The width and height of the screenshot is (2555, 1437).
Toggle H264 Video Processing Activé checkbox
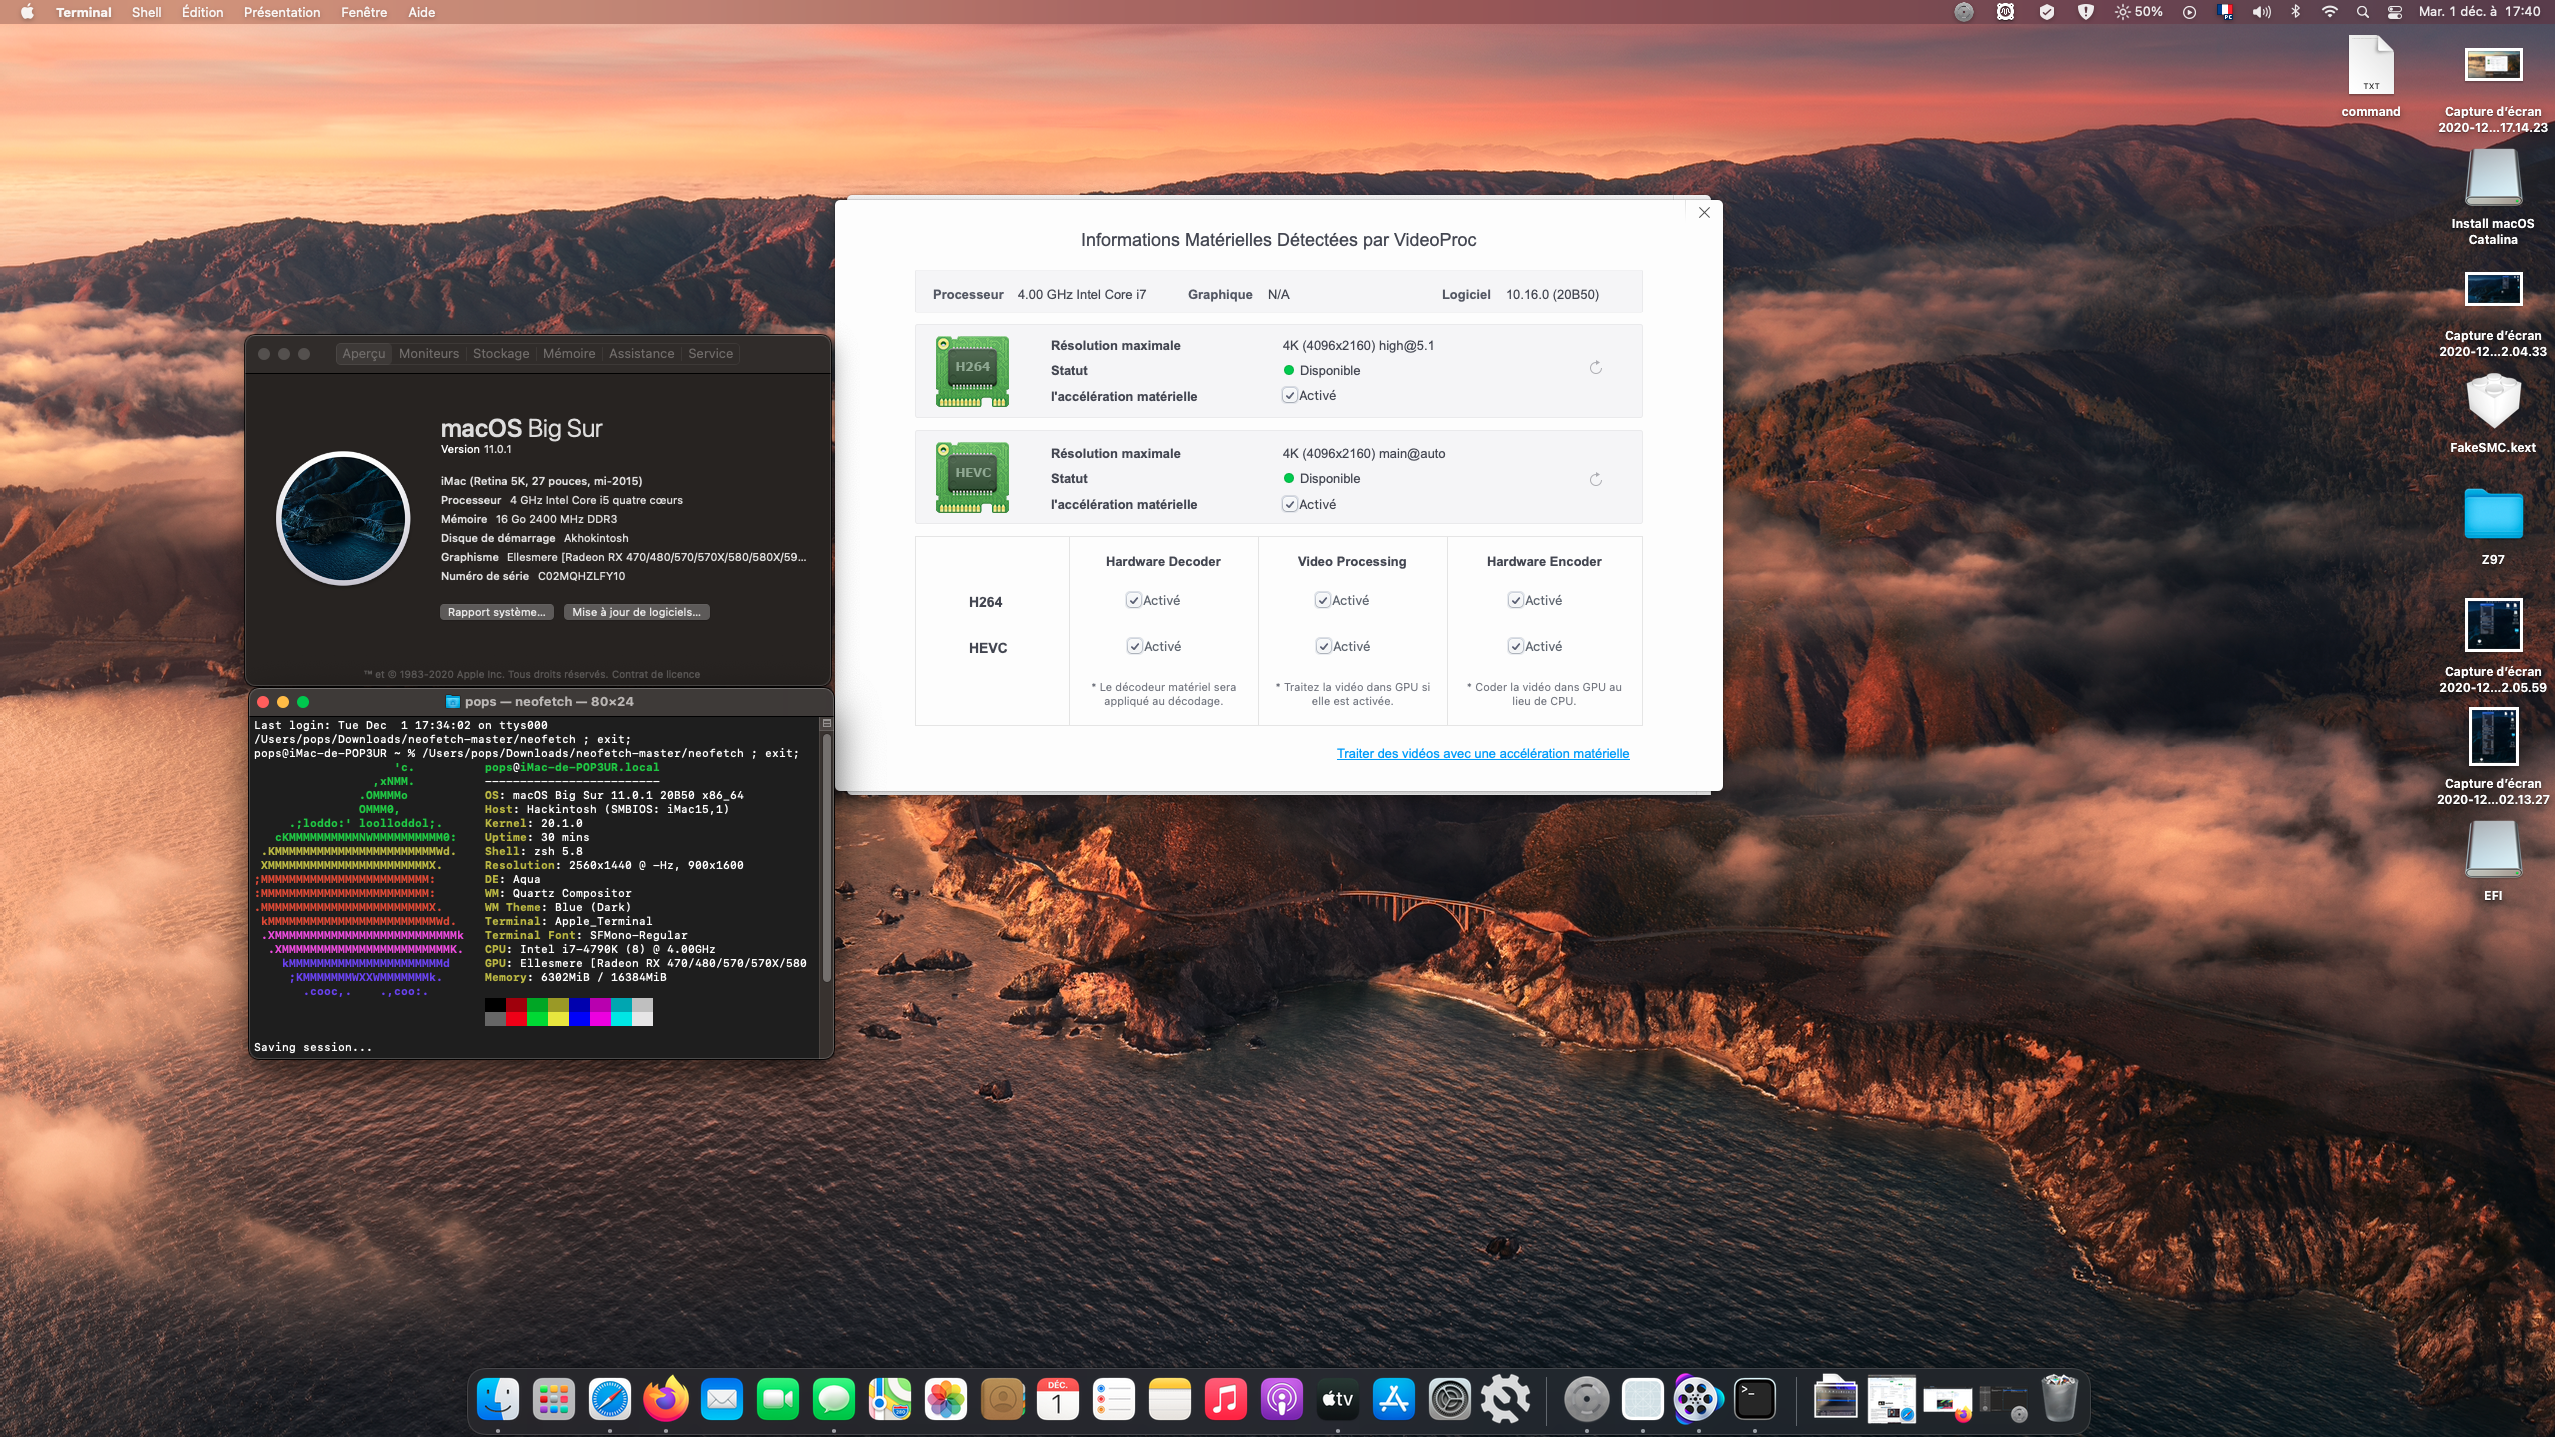(x=1323, y=601)
